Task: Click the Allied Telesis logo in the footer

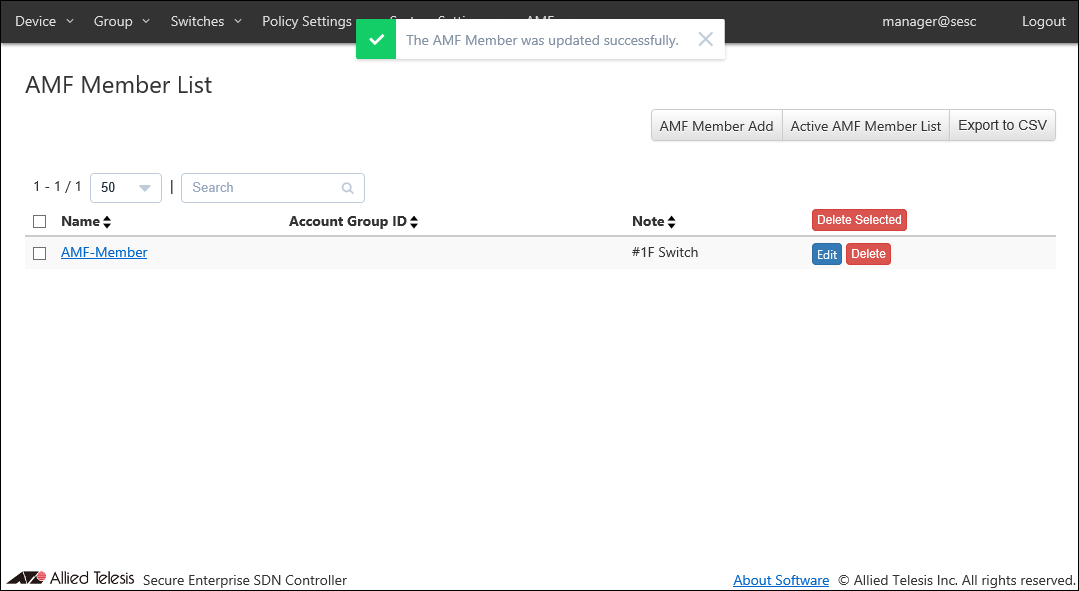Action: point(70,577)
